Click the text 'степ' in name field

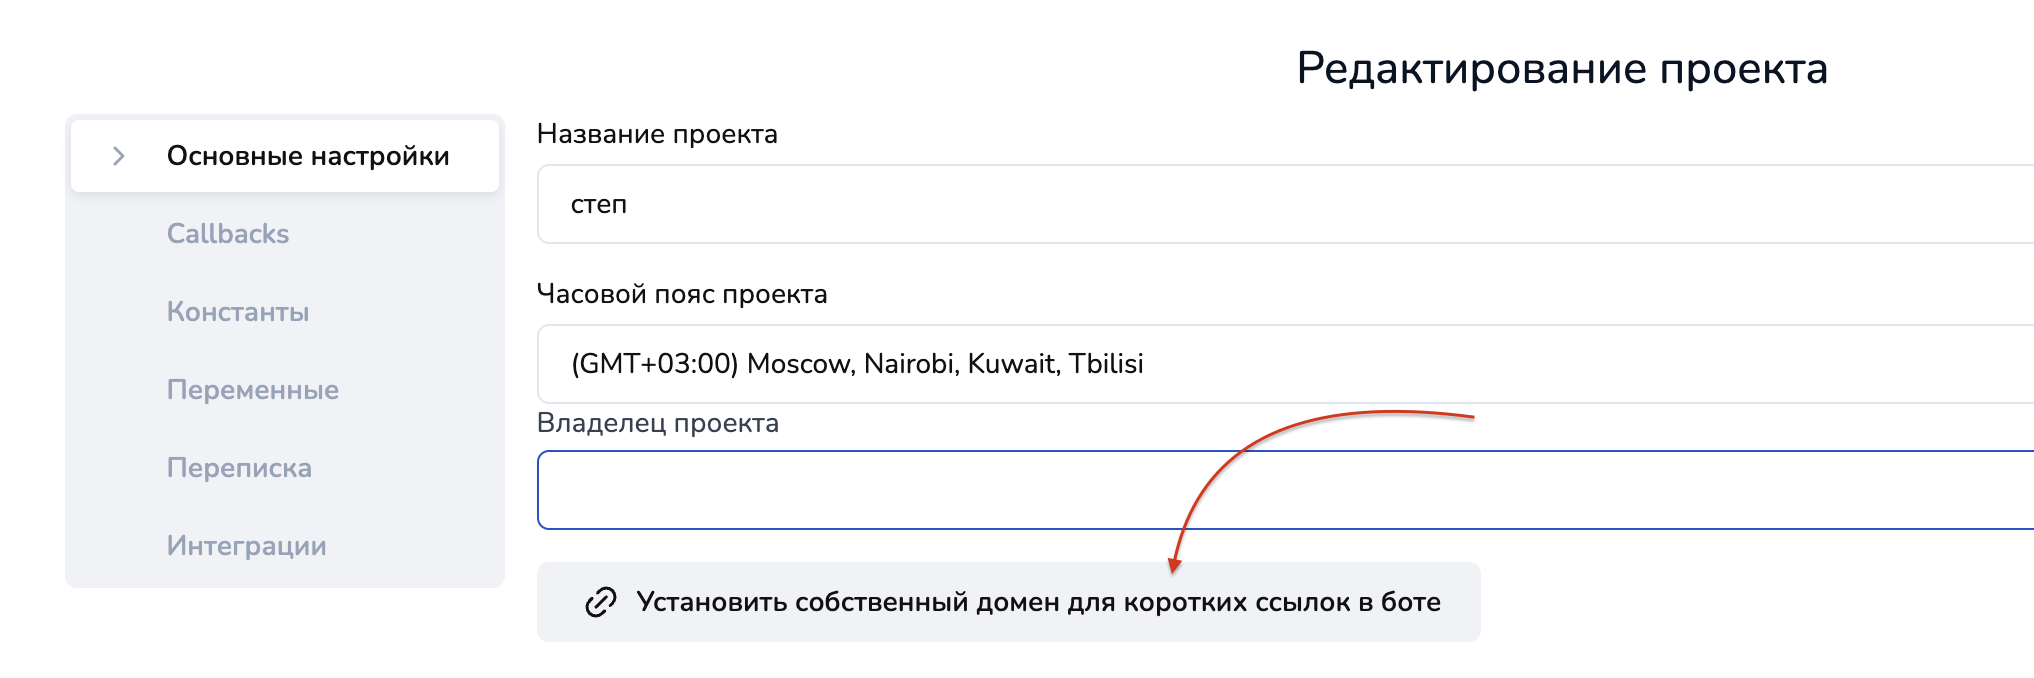click(x=599, y=204)
